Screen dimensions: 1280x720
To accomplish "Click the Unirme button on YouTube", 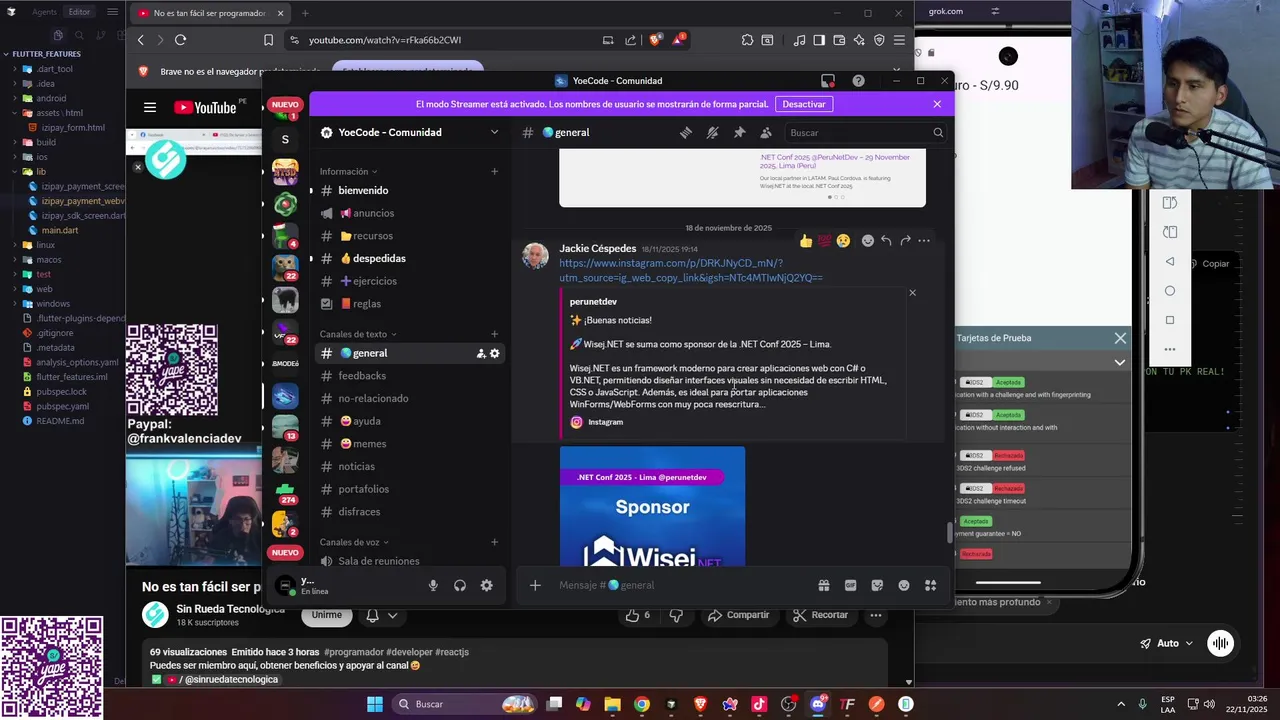I will (x=326, y=615).
